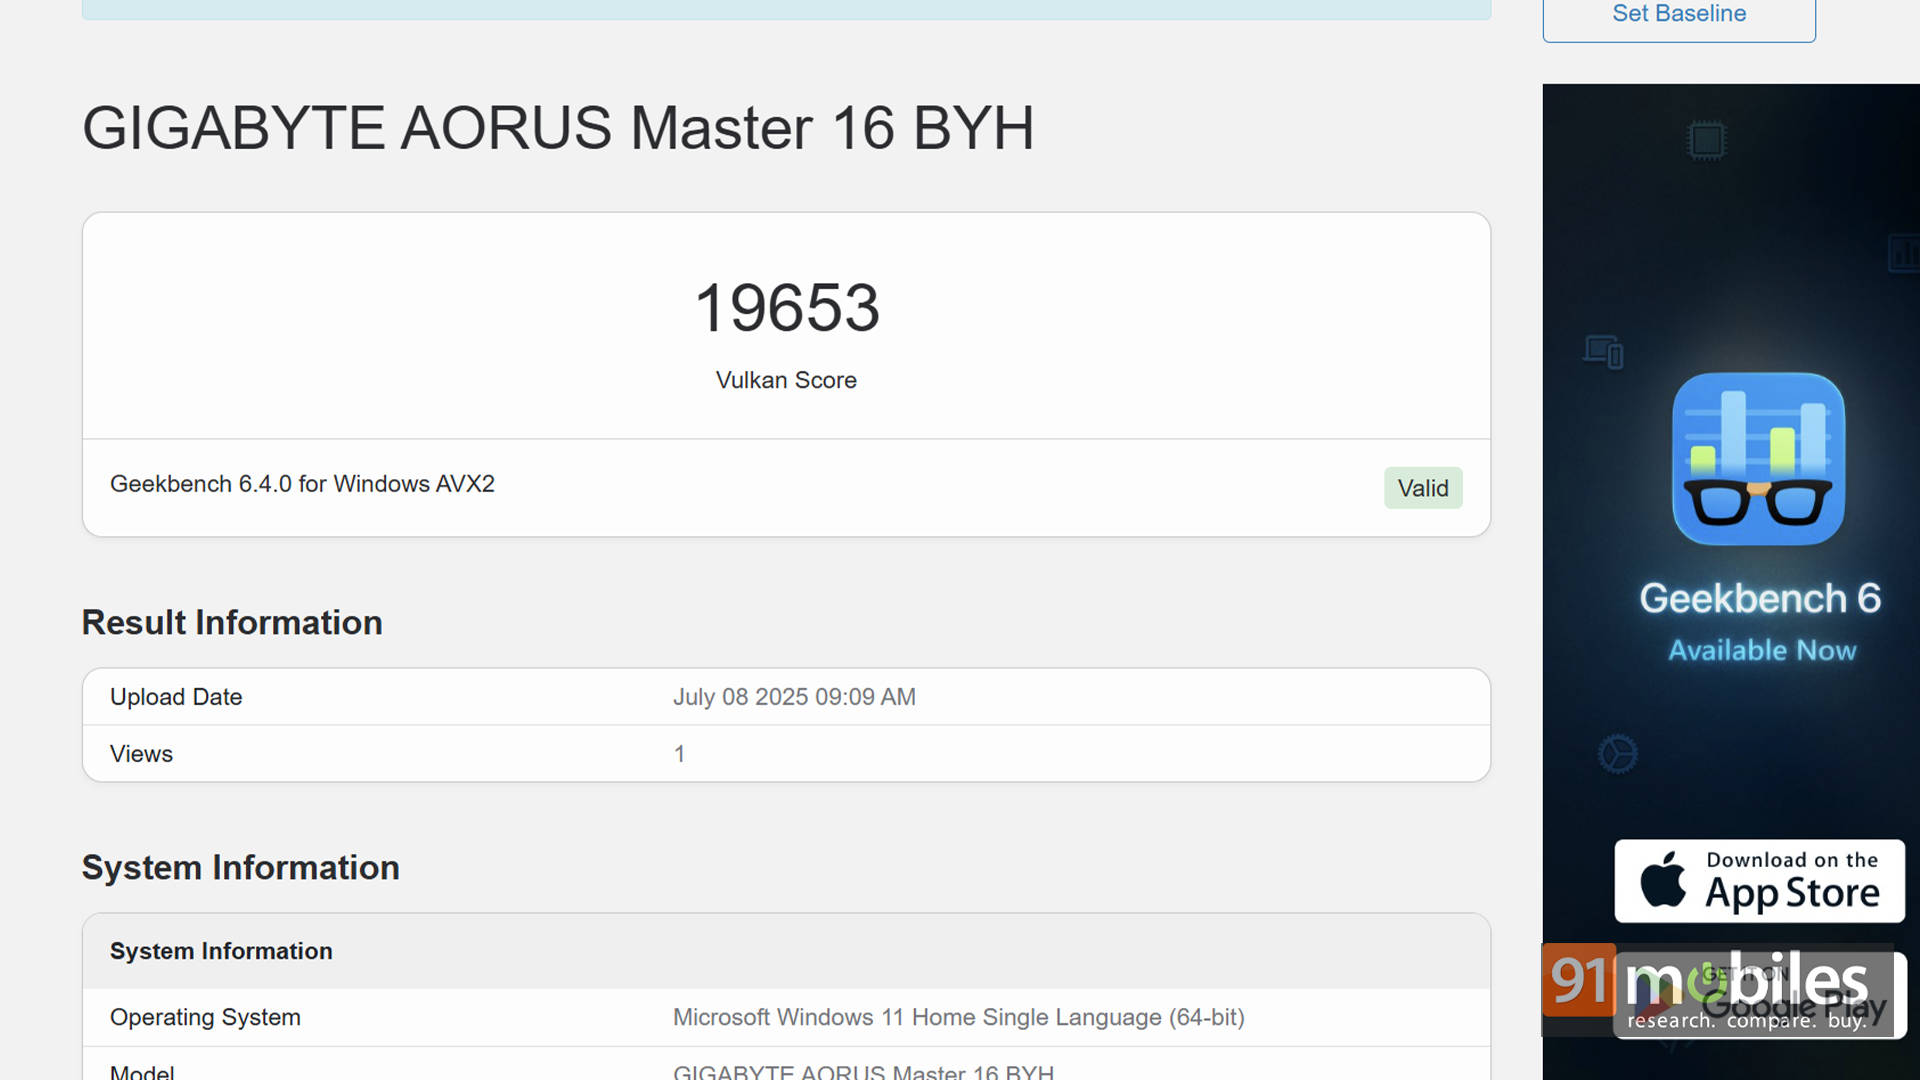Click the Valid status badge
This screenshot has height=1080, width=1920.
click(1423, 488)
